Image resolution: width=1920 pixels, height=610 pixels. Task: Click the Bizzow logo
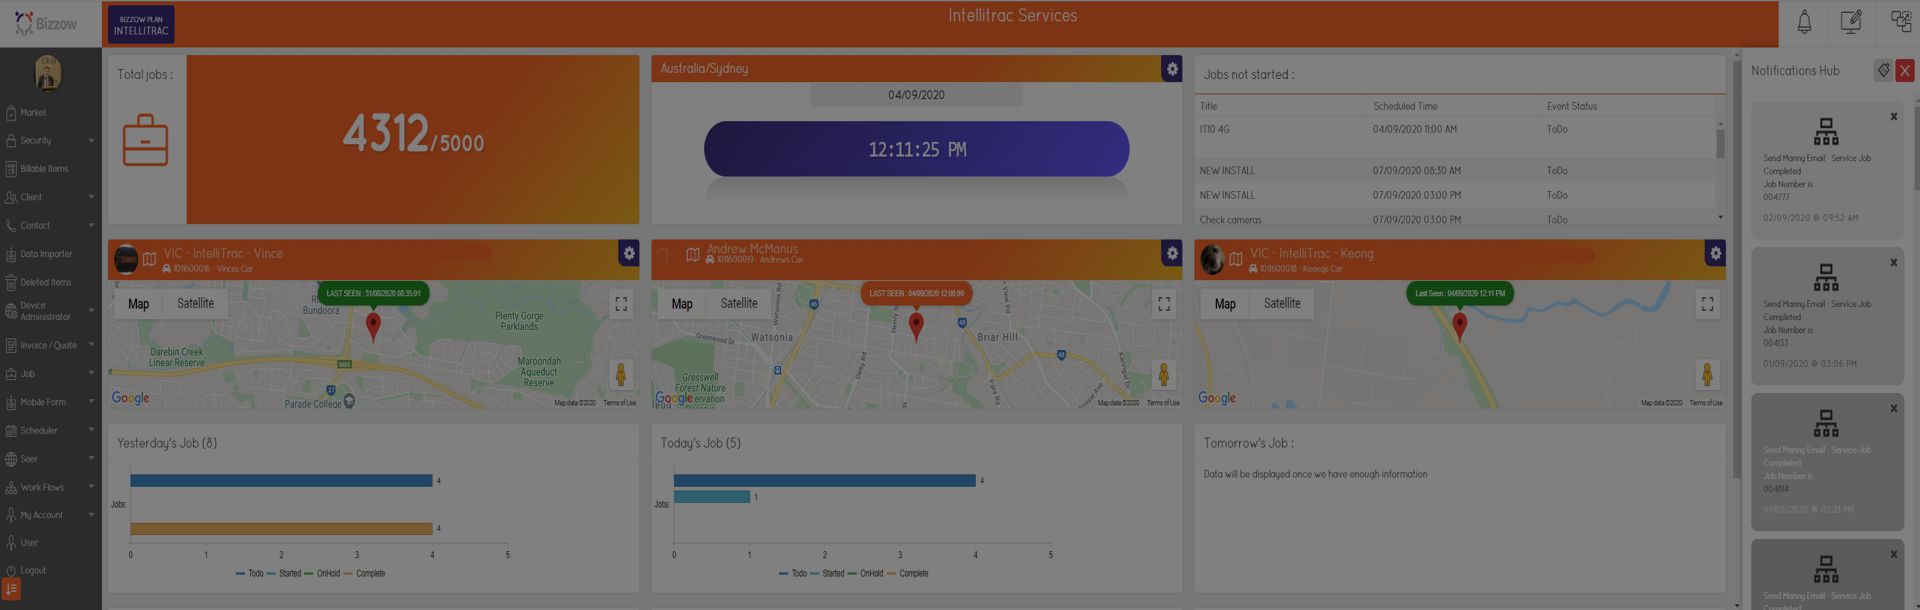(46, 23)
